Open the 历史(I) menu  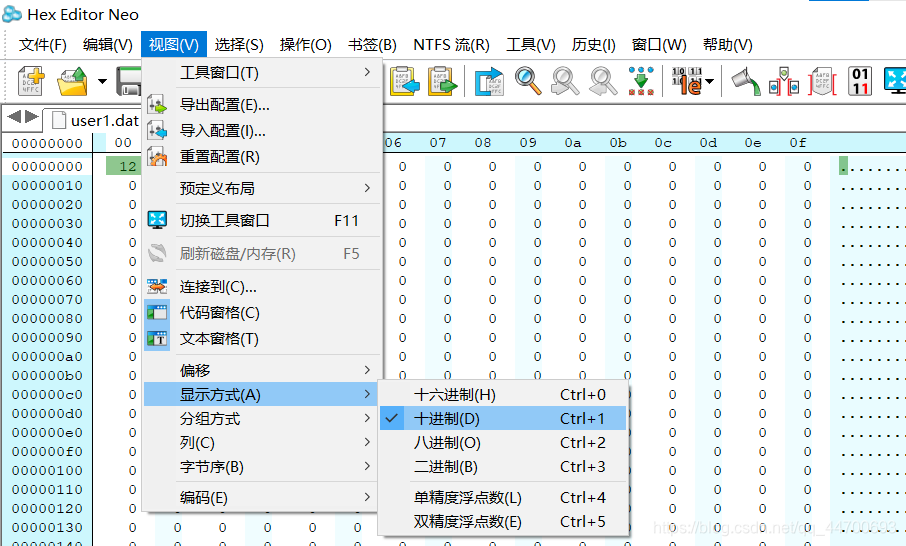593,44
